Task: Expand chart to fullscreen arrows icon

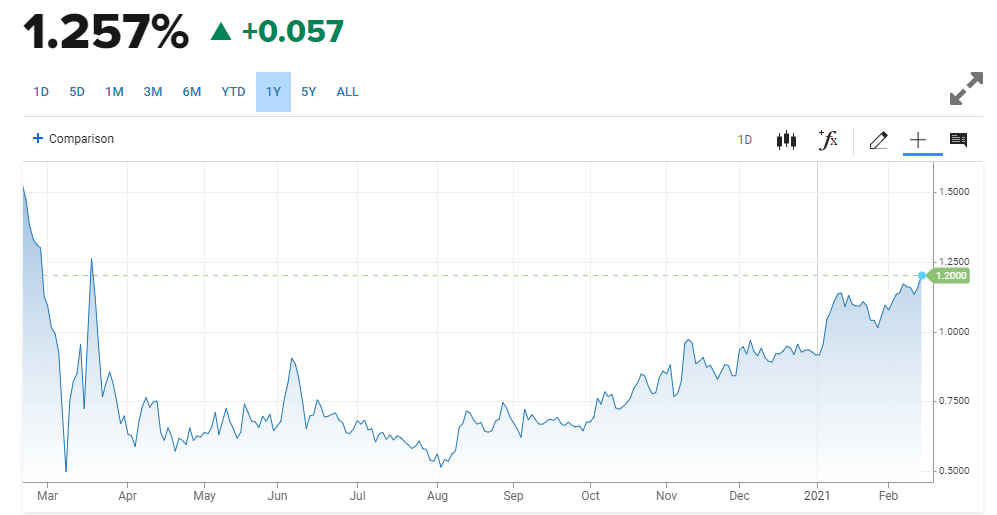Action: click(x=966, y=88)
